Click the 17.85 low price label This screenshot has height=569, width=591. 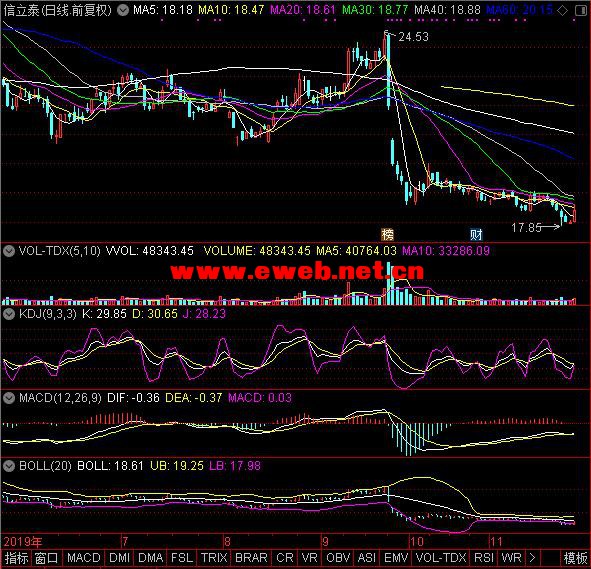[x=526, y=228]
